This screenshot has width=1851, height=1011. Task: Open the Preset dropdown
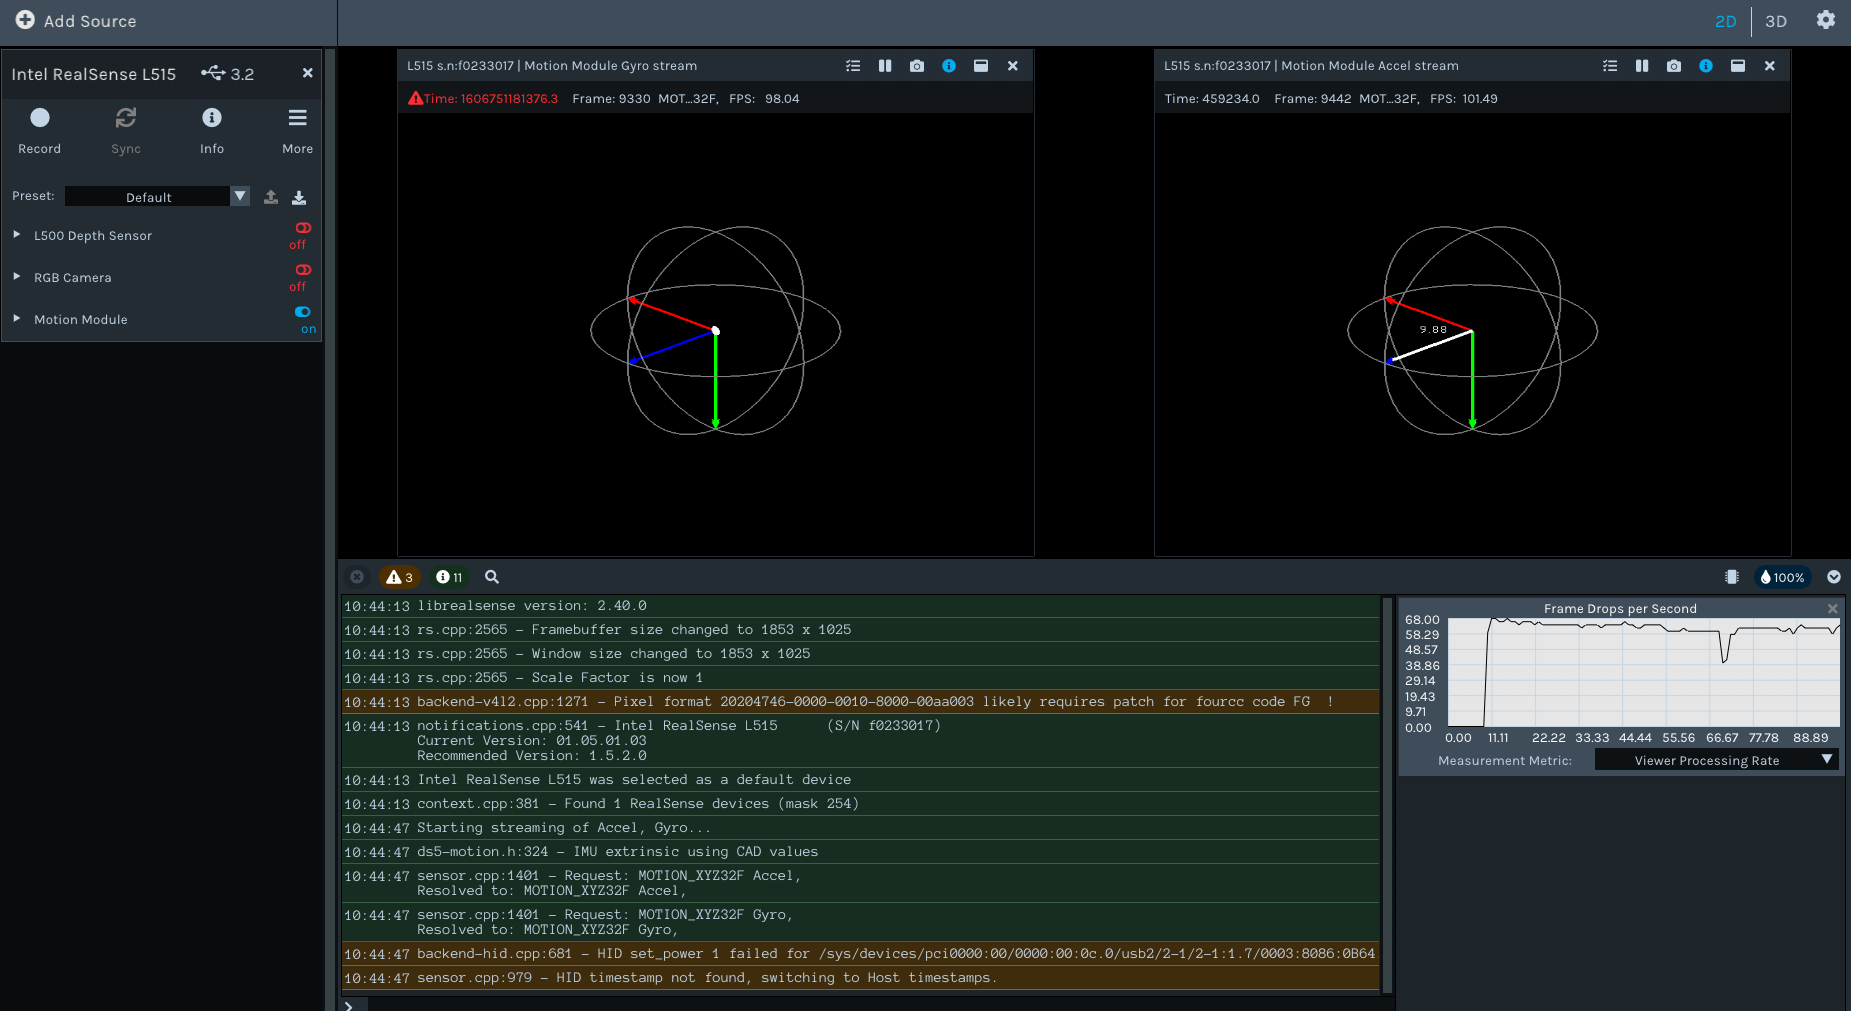pyautogui.click(x=240, y=196)
